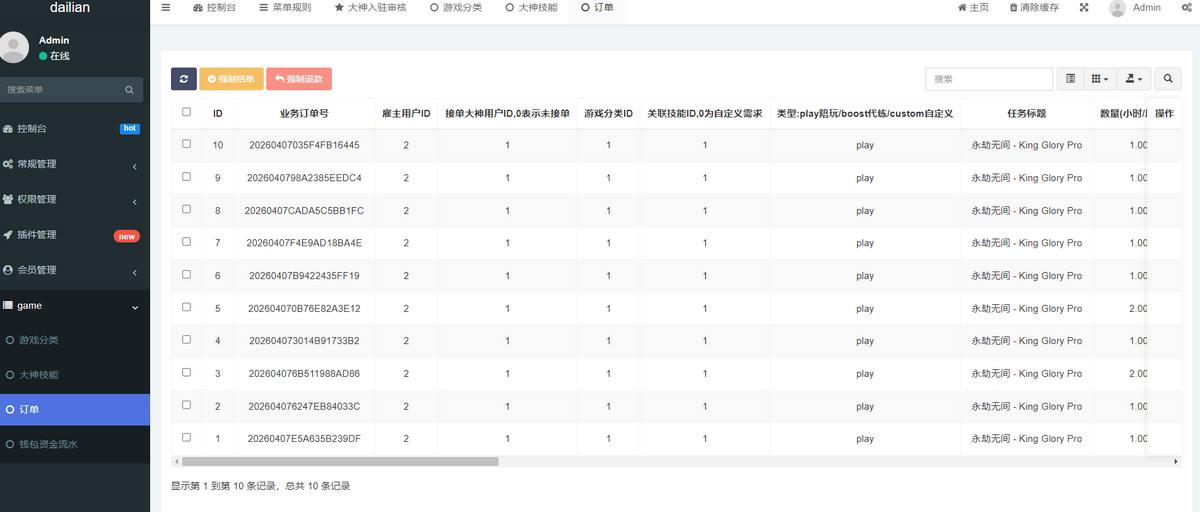Click the horizontal scrollbar thumb under the table
The width and height of the screenshot is (1200, 512).
[339, 462]
